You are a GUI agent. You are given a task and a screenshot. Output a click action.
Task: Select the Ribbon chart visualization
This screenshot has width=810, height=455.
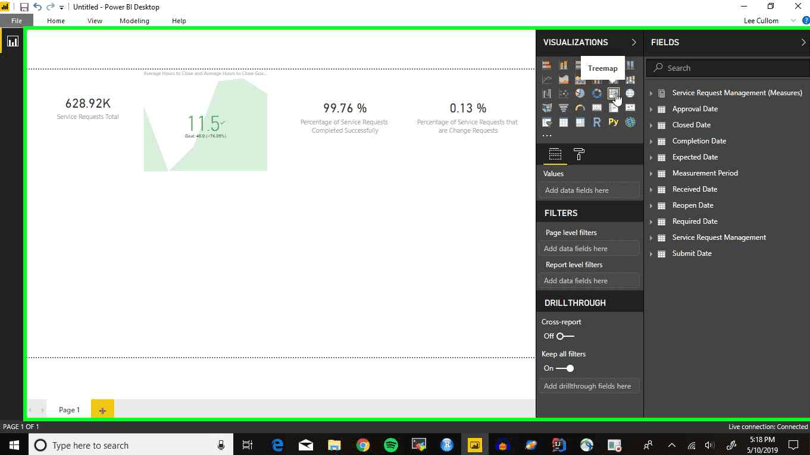coord(630,80)
